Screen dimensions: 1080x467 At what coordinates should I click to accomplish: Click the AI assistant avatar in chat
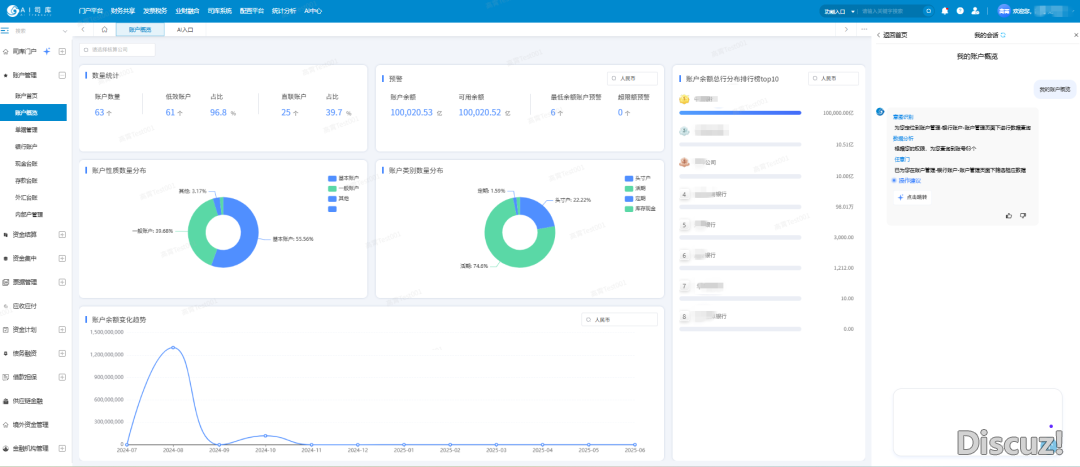[880, 112]
